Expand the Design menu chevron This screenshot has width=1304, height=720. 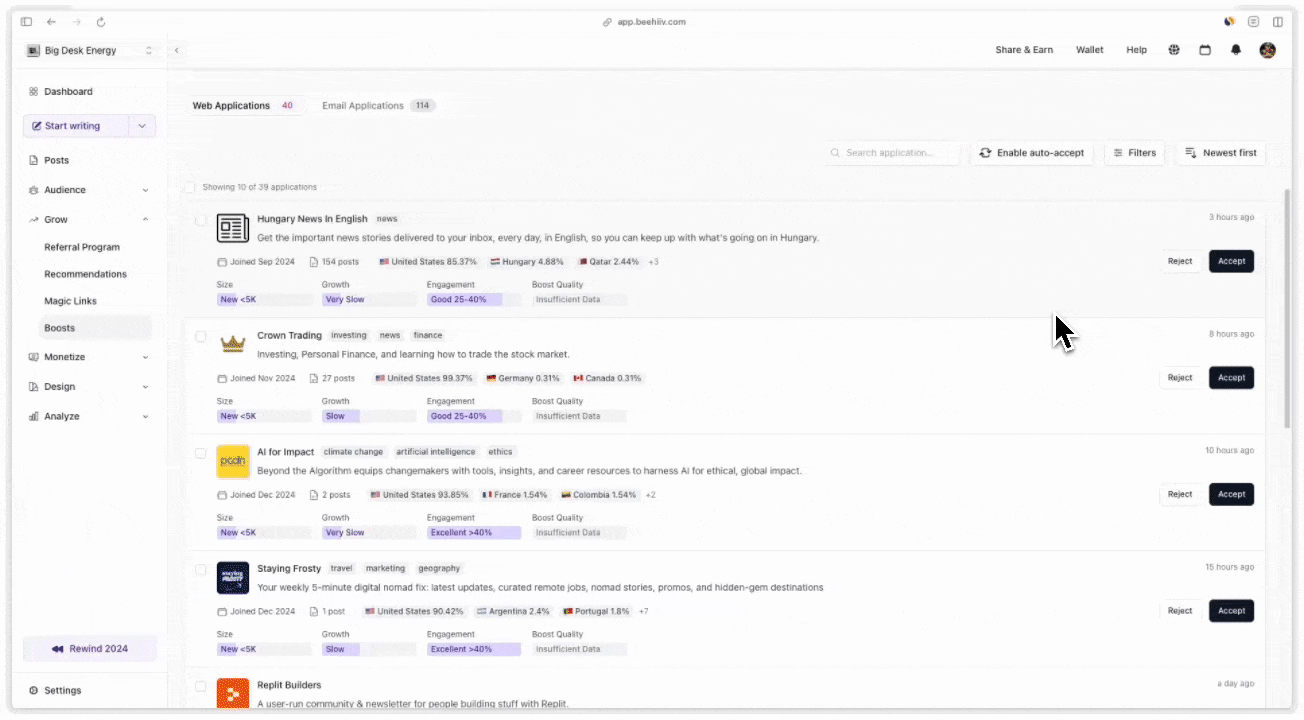(x=146, y=387)
